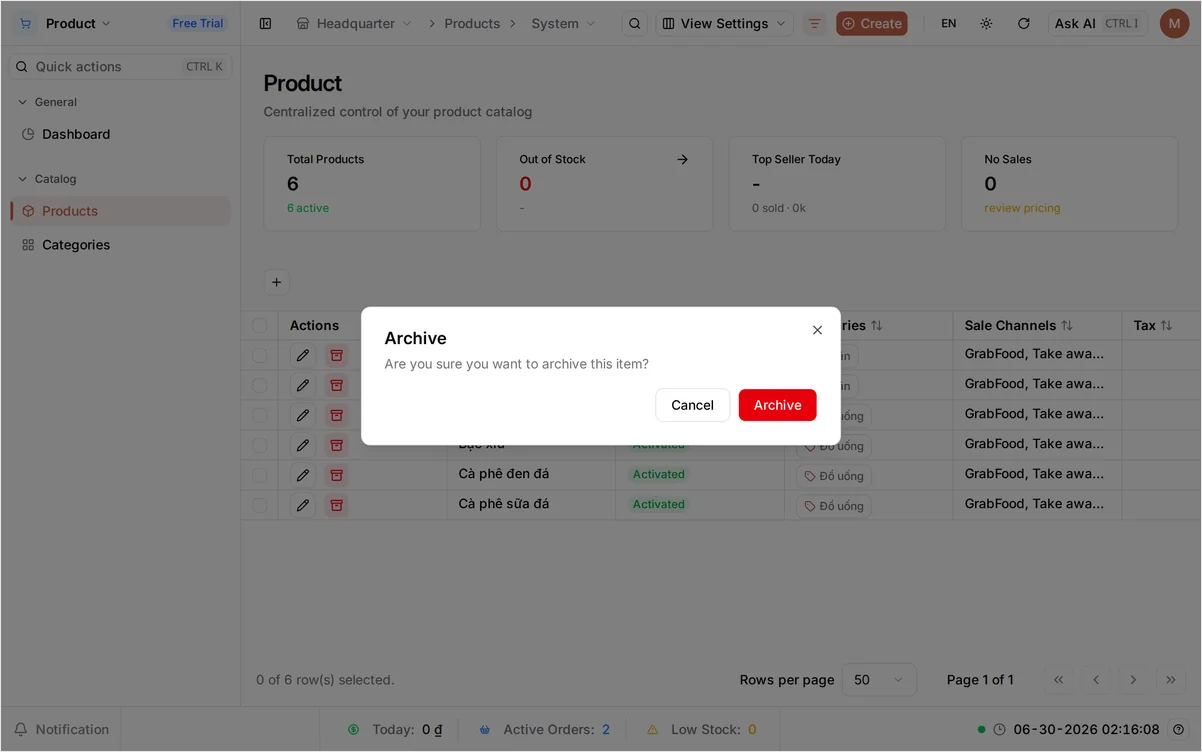1202x752 pixels.
Task: Click the No Sales review pricing text
Action: coord(1022,208)
